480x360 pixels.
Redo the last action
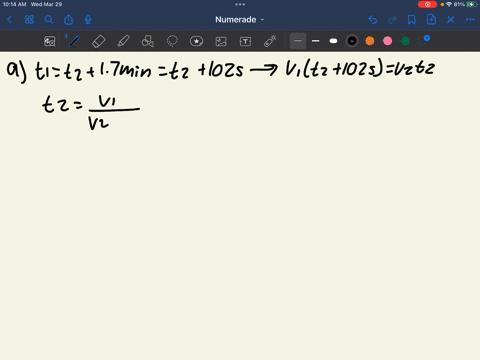[392, 20]
